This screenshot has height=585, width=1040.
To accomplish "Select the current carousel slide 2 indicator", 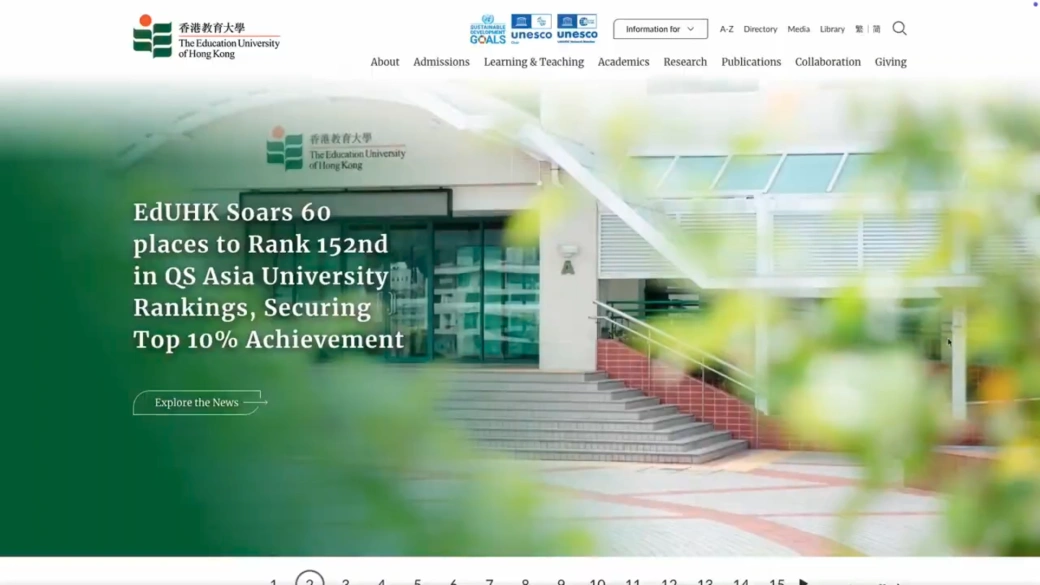I will click(x=310, y=578).
